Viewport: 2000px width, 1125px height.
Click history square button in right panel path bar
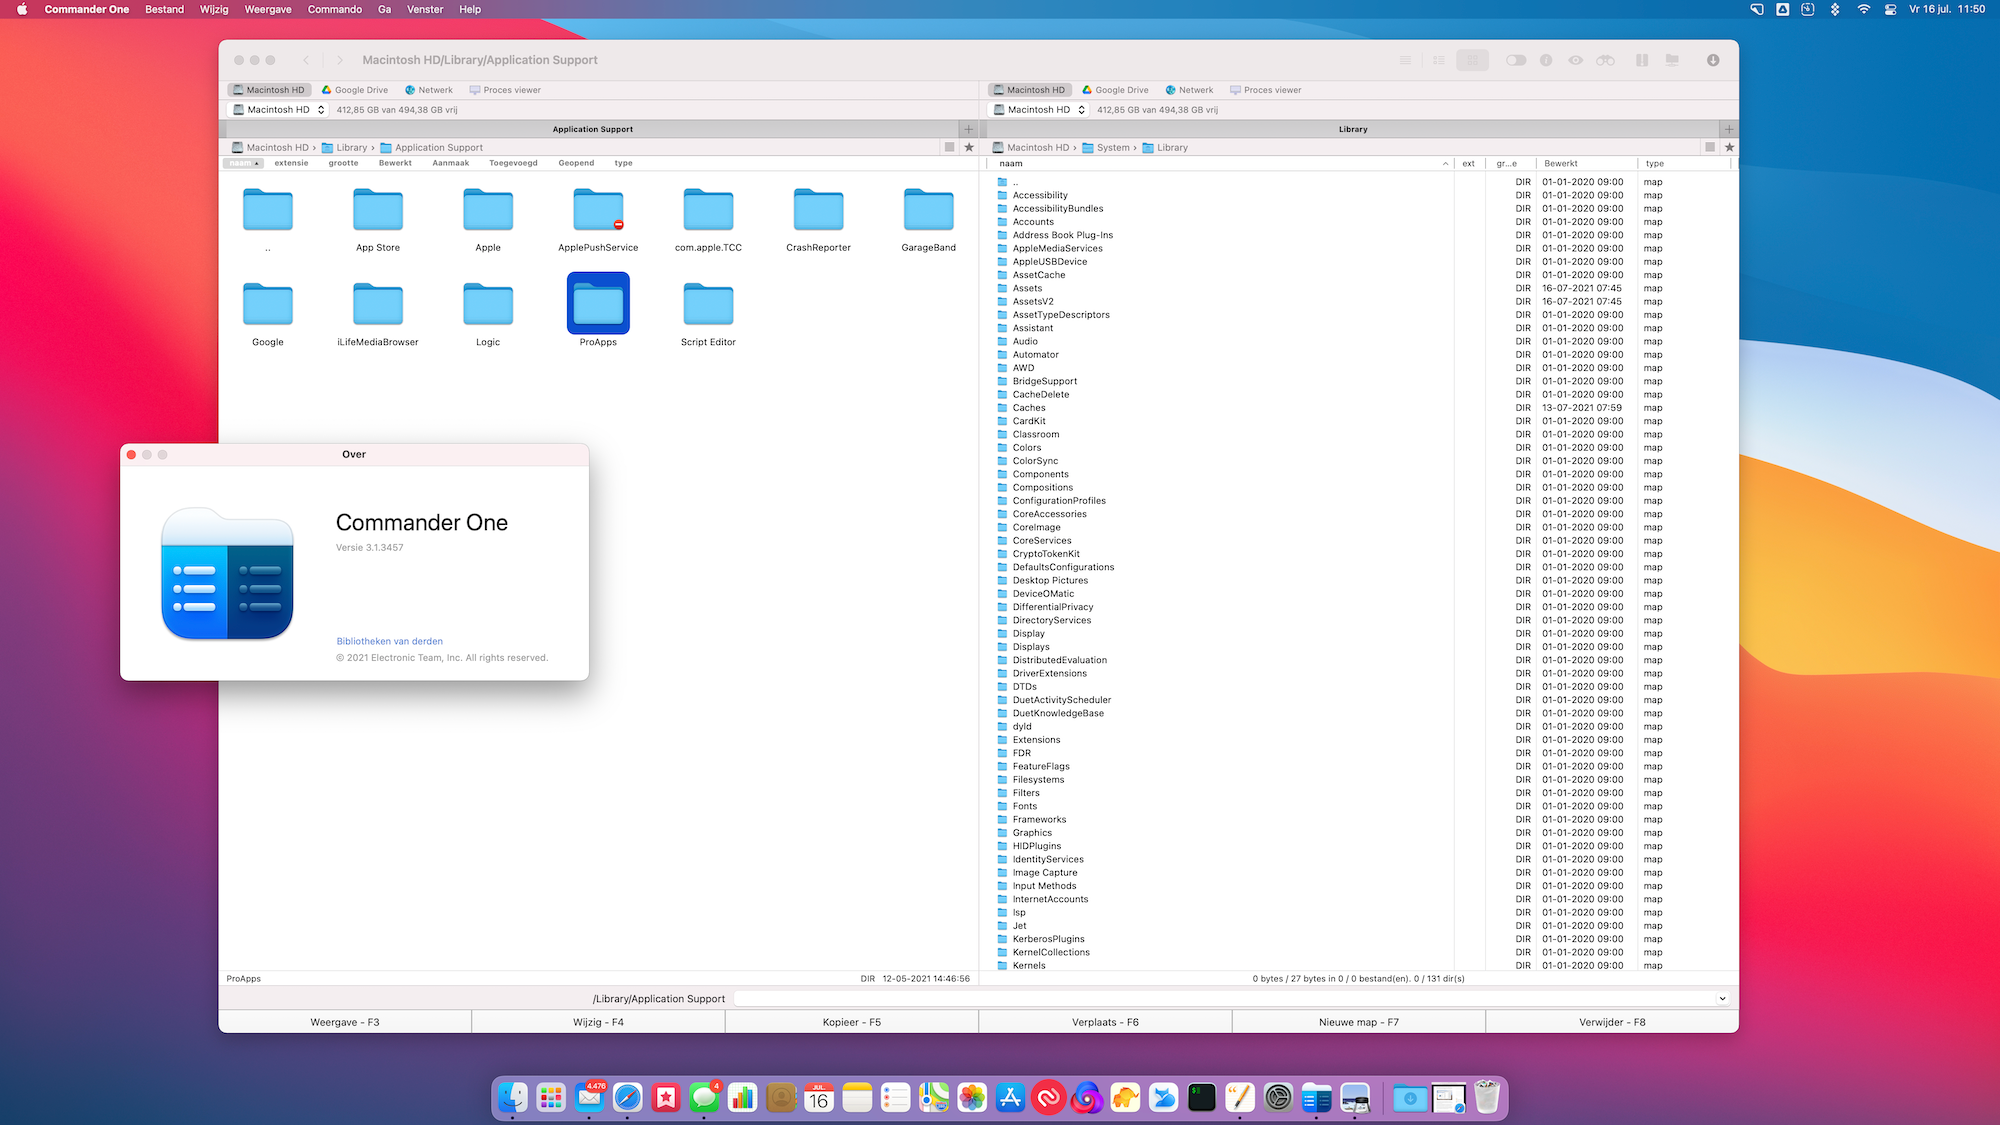[1710, 147]
